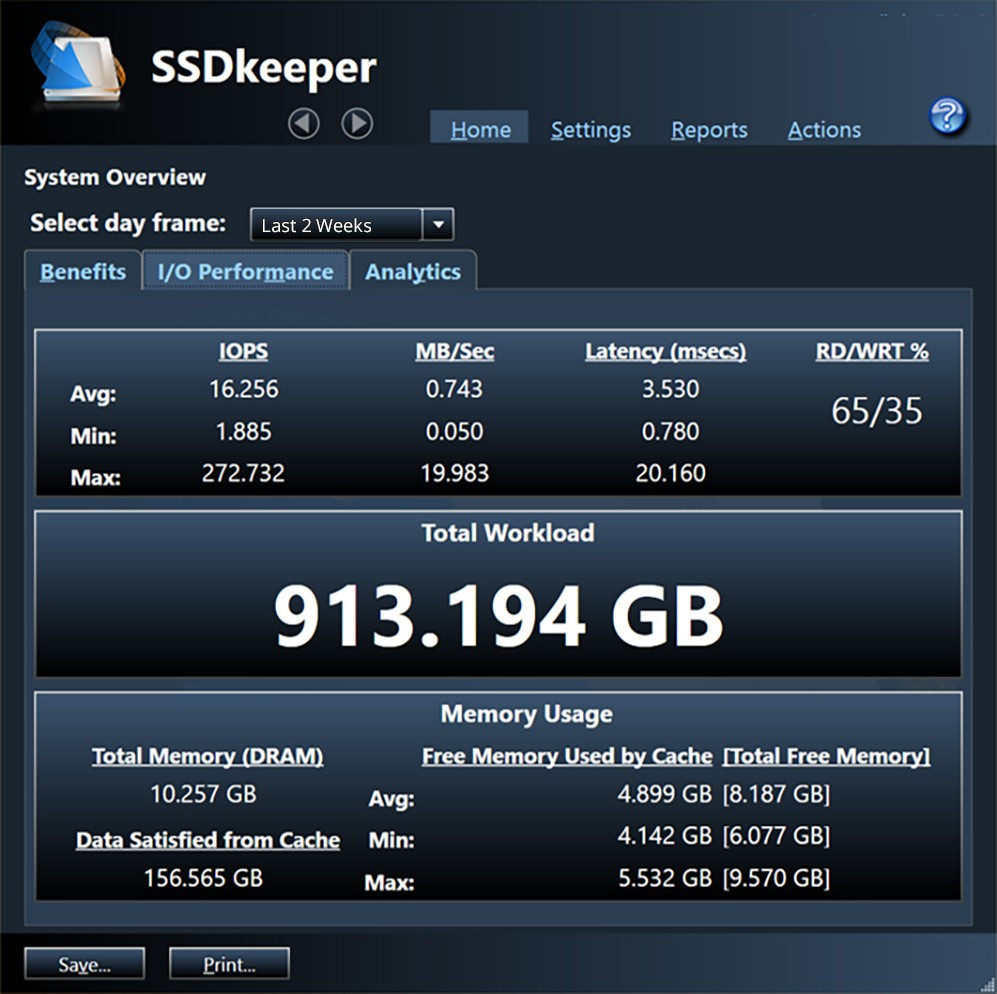Click minimum free memory [6.077 GB]
Viewport: 997px width, 994px height.
pos(776,836)
